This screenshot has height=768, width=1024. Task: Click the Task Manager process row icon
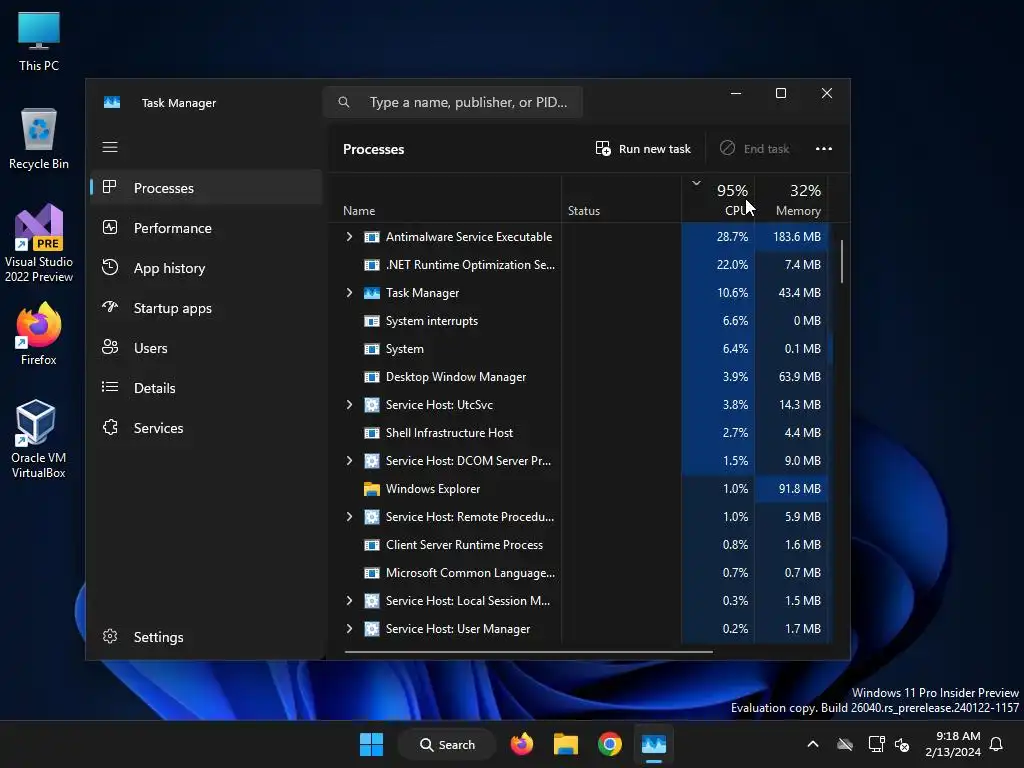(372, 293)
